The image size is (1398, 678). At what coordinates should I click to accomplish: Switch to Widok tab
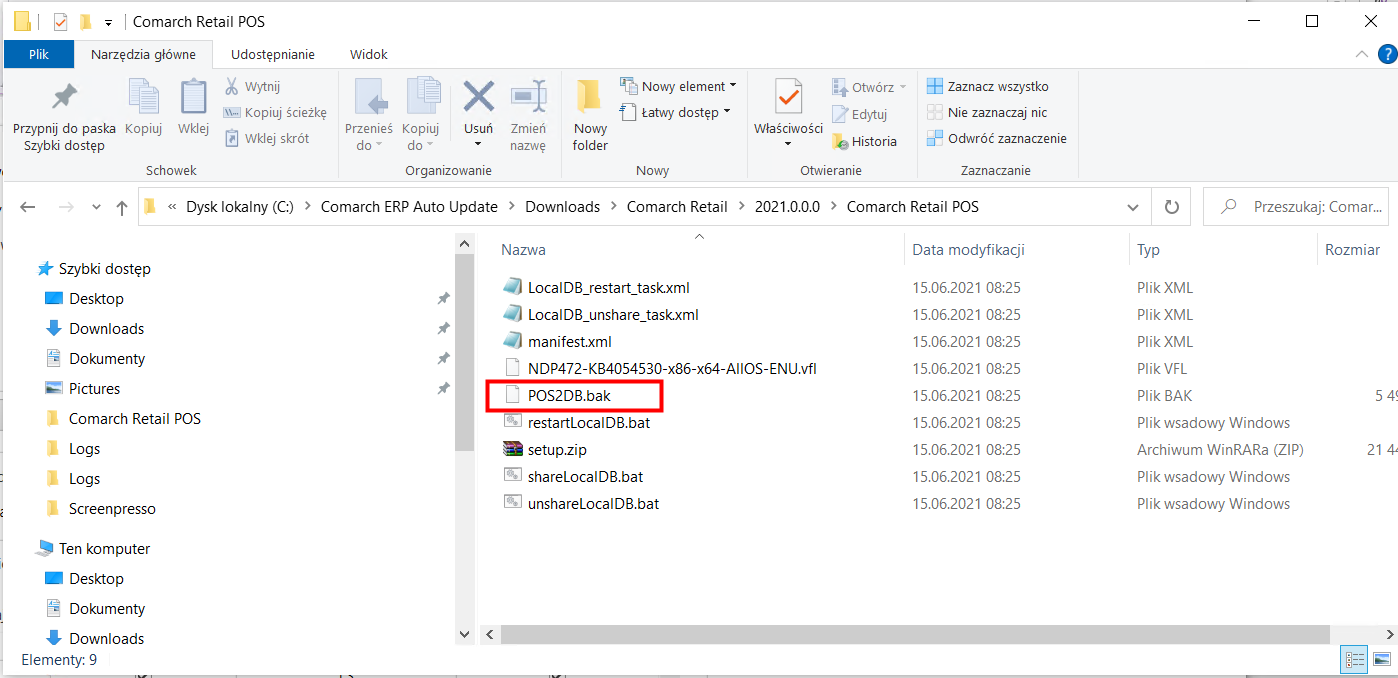(x=369, y=54)
